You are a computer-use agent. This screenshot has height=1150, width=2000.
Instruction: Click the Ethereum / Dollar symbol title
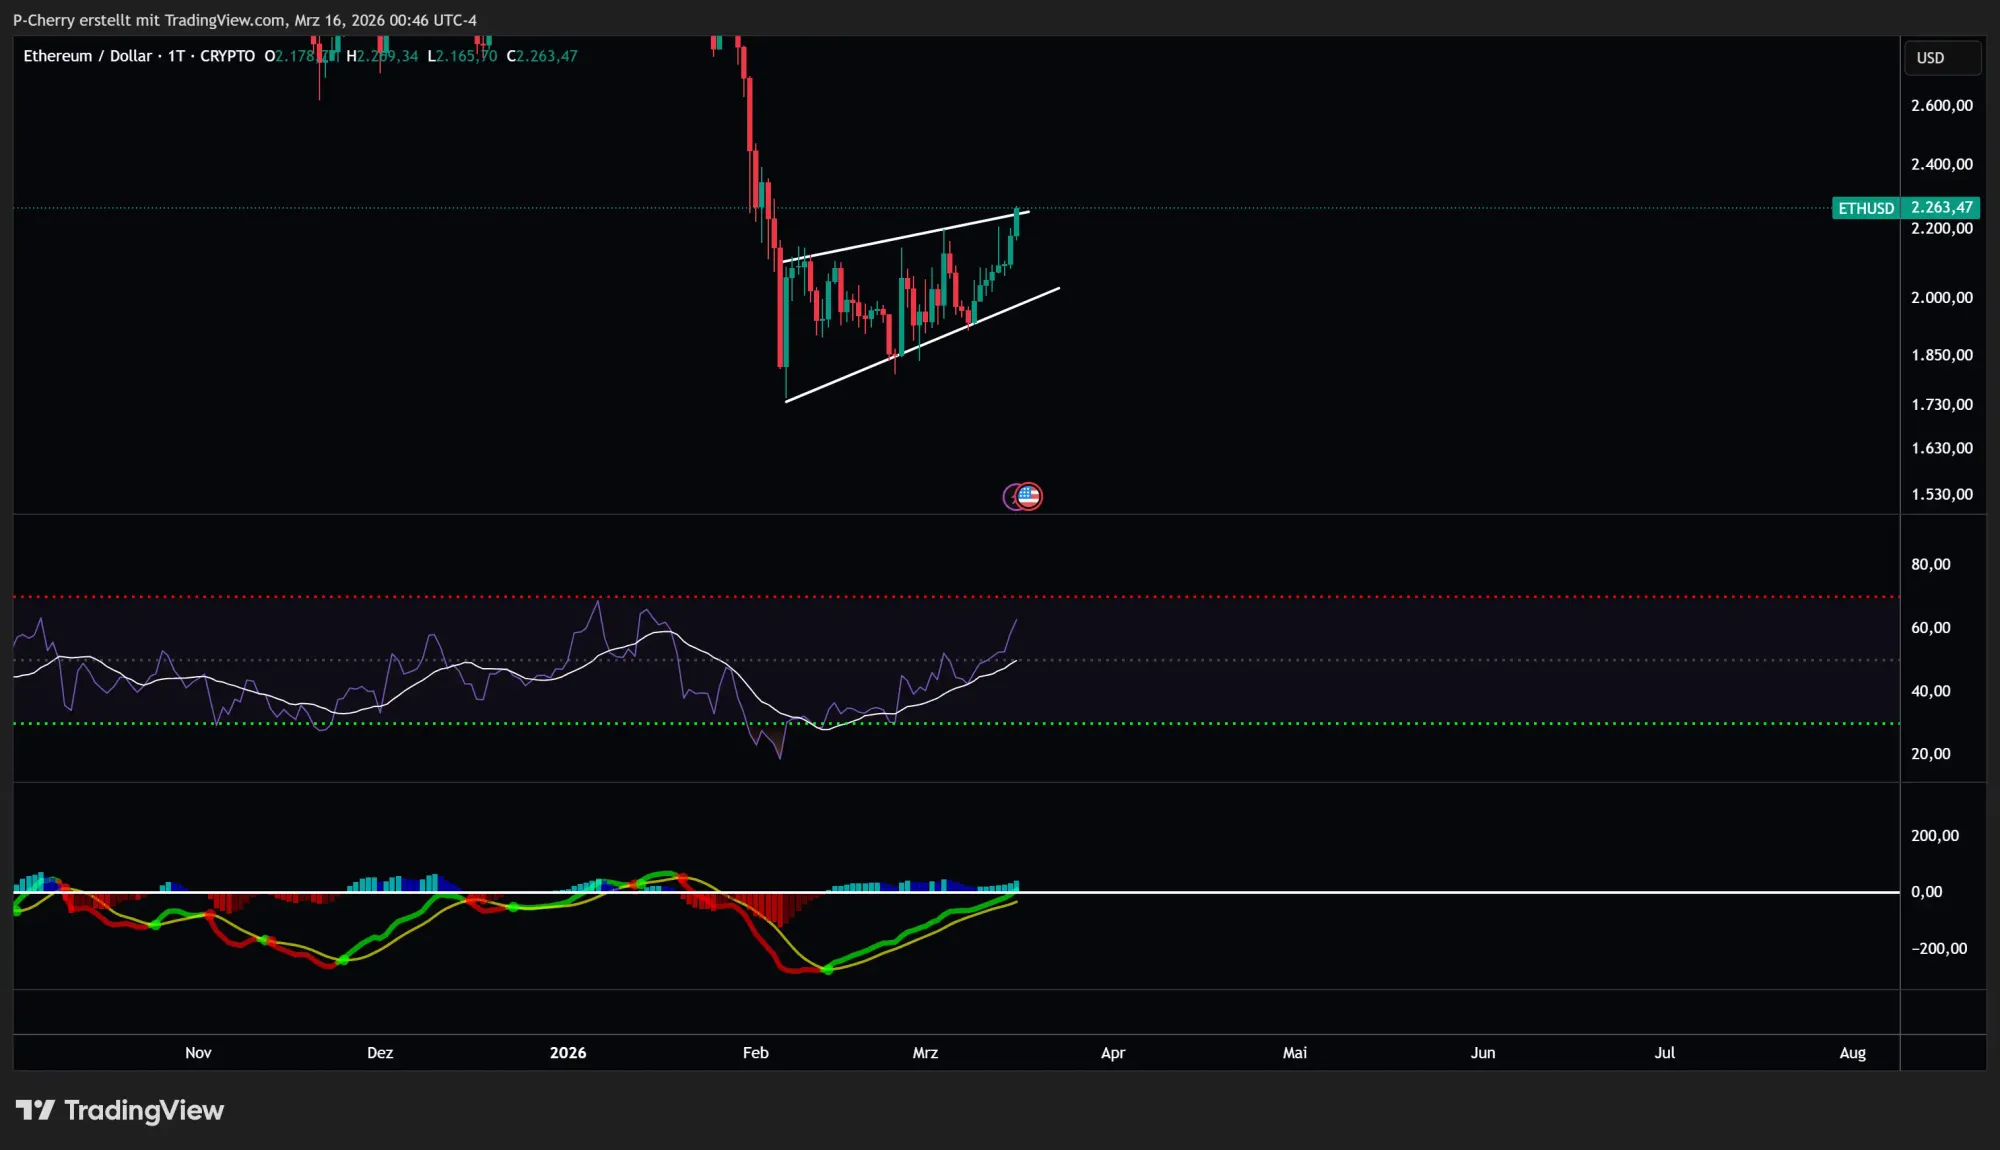[x=87, y=56]
